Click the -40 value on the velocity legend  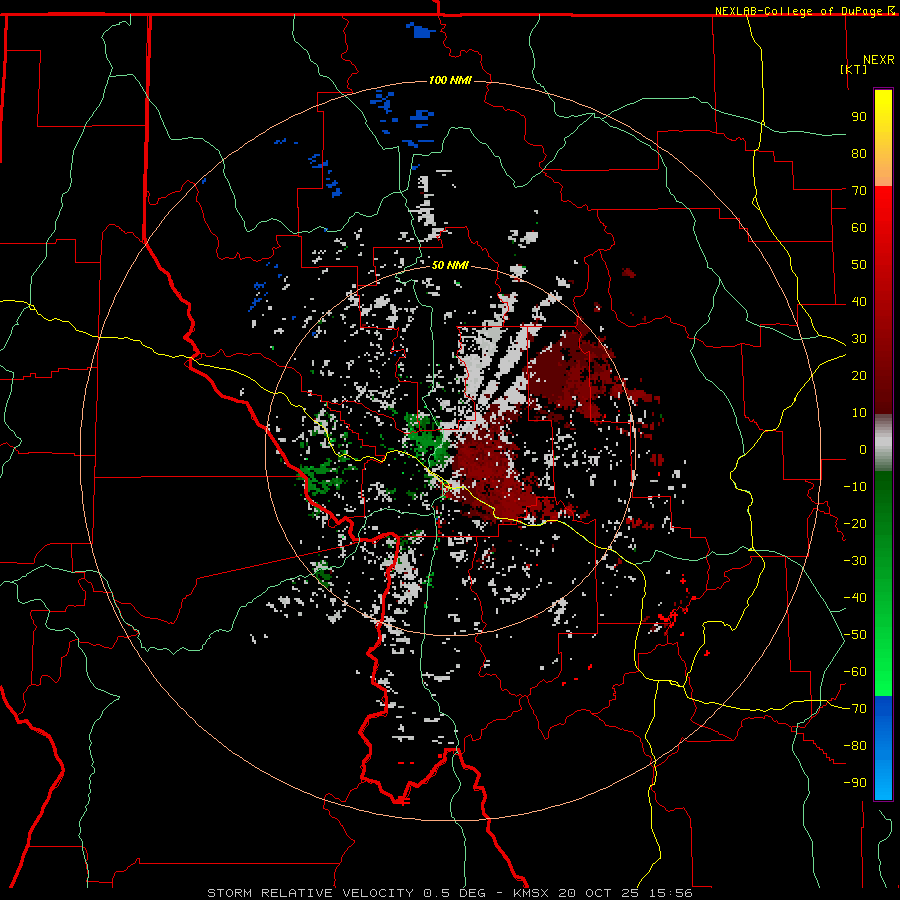(855, 598)
